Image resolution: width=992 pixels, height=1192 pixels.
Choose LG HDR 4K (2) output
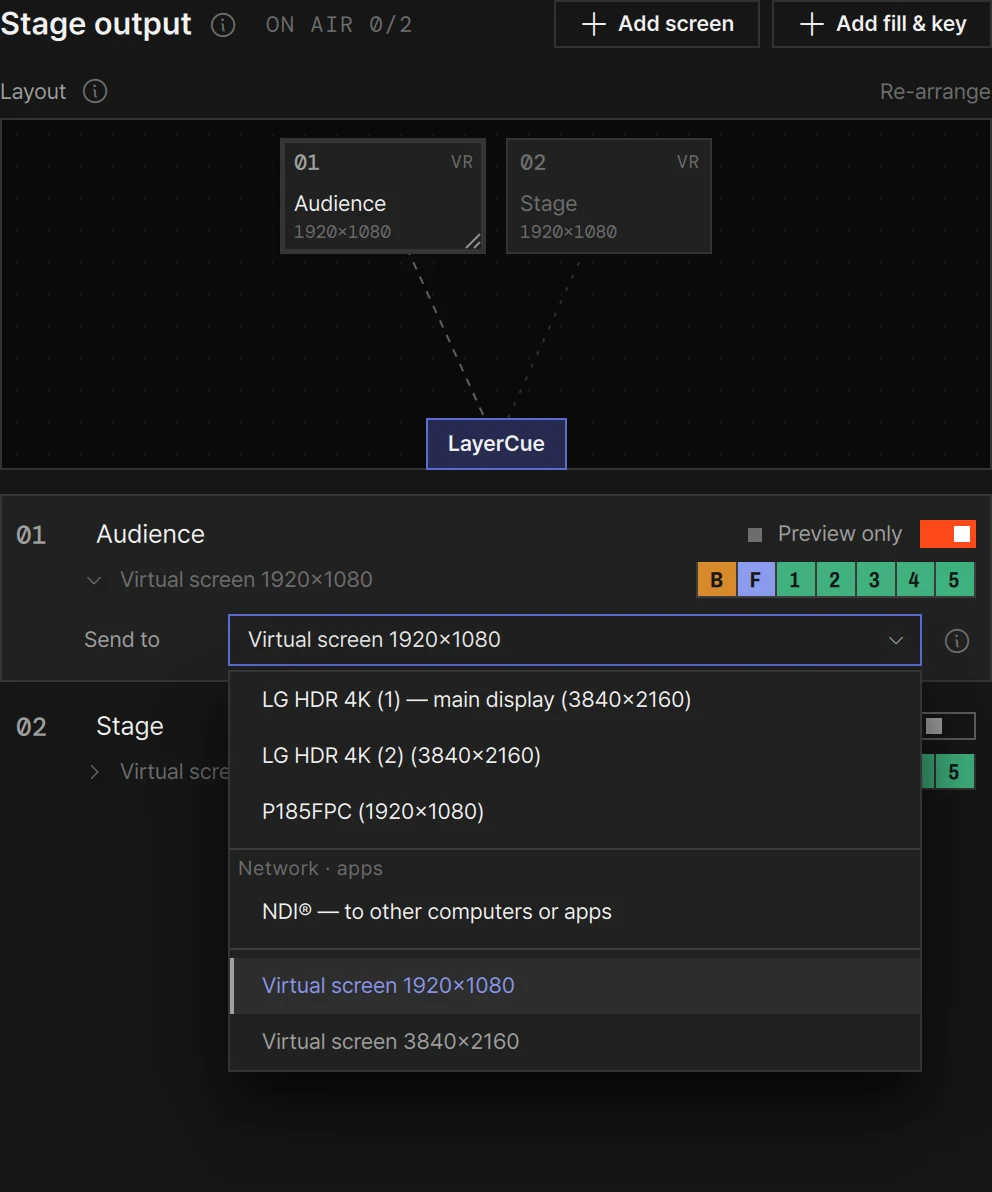(x=575, y=756)
